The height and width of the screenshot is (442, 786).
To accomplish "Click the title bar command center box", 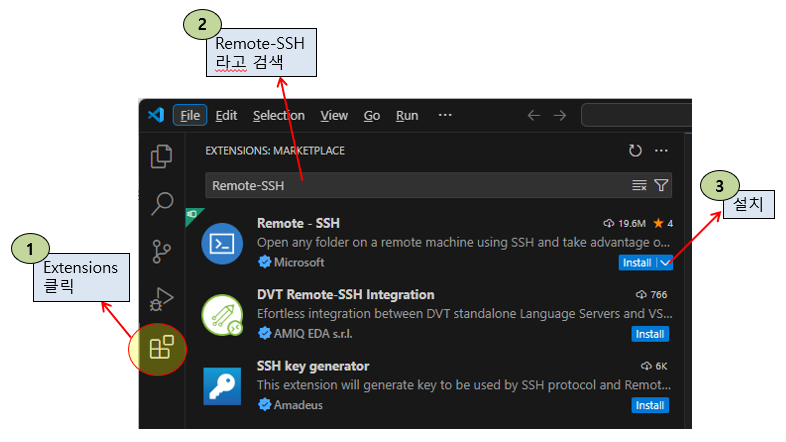I will pos(637,115).
